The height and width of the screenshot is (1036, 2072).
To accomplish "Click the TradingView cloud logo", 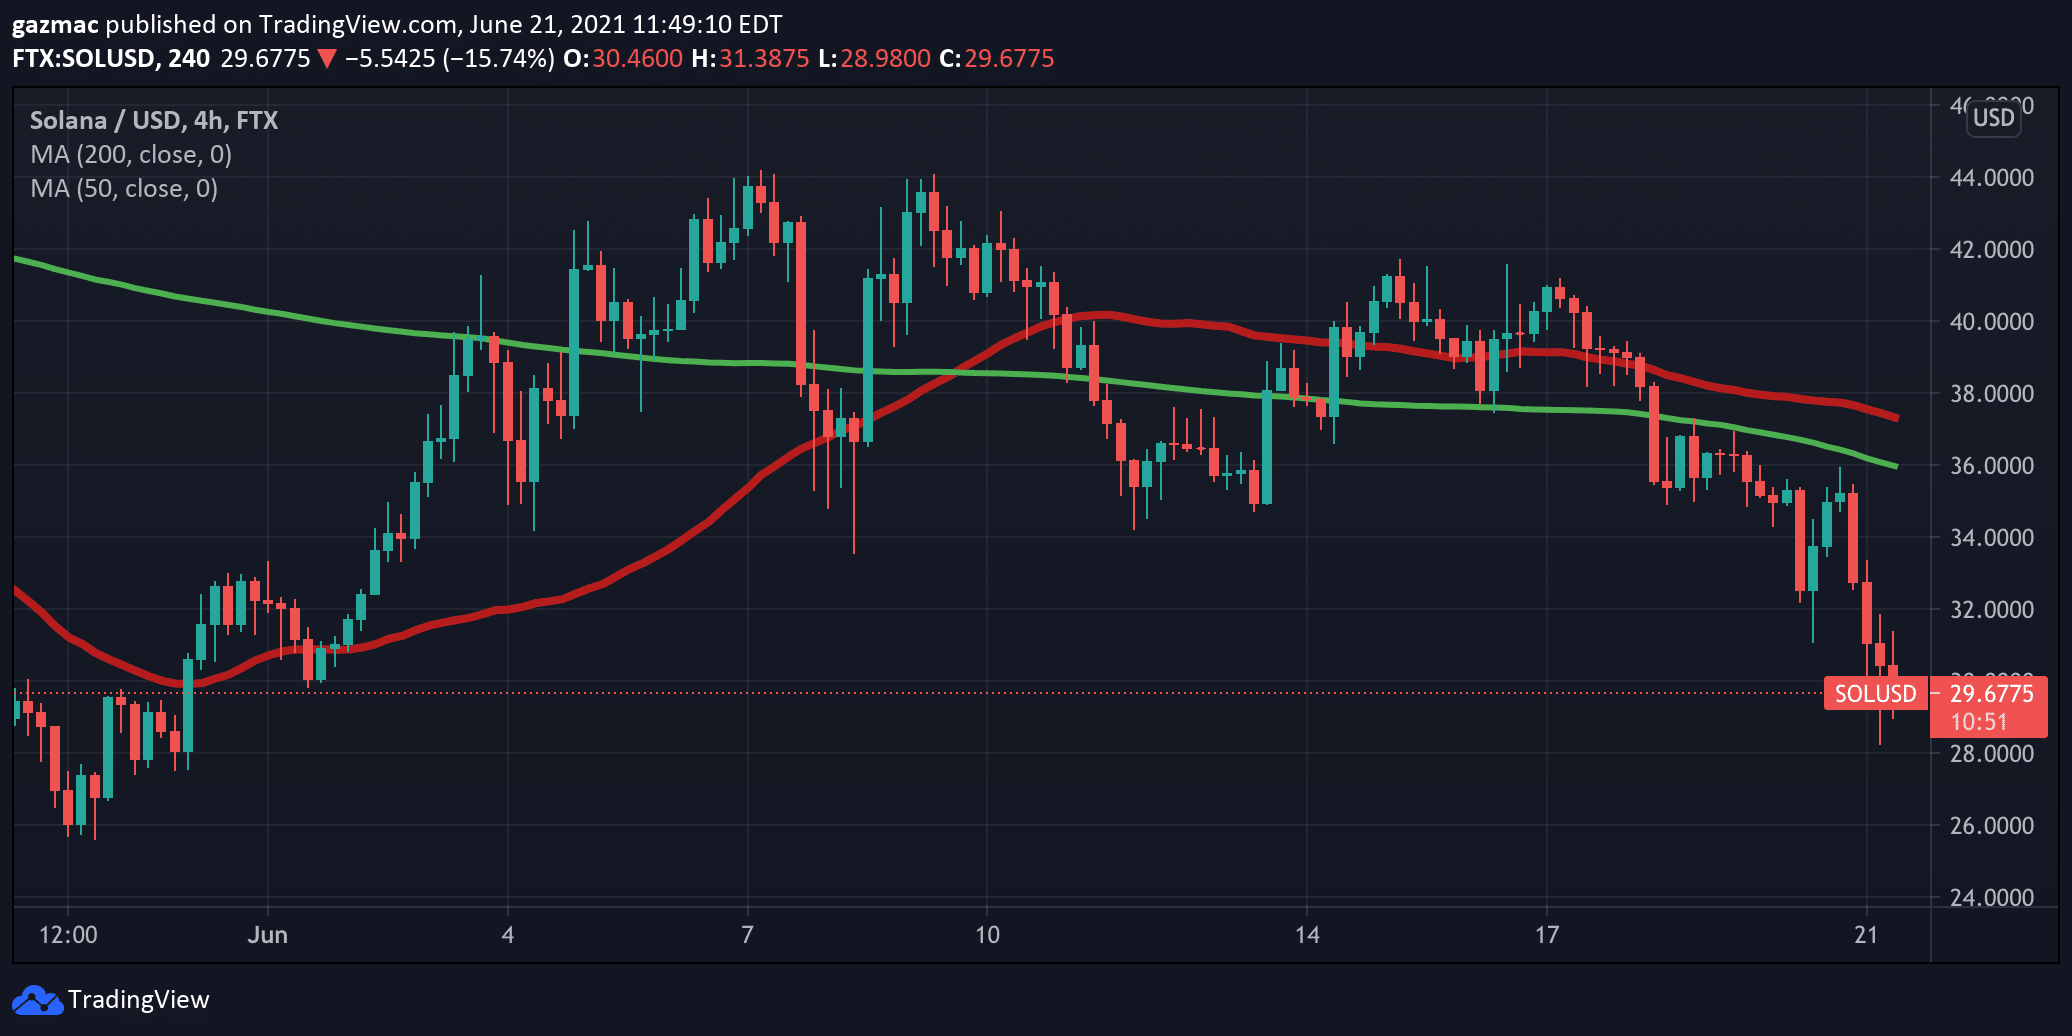I will coord(36,999).
